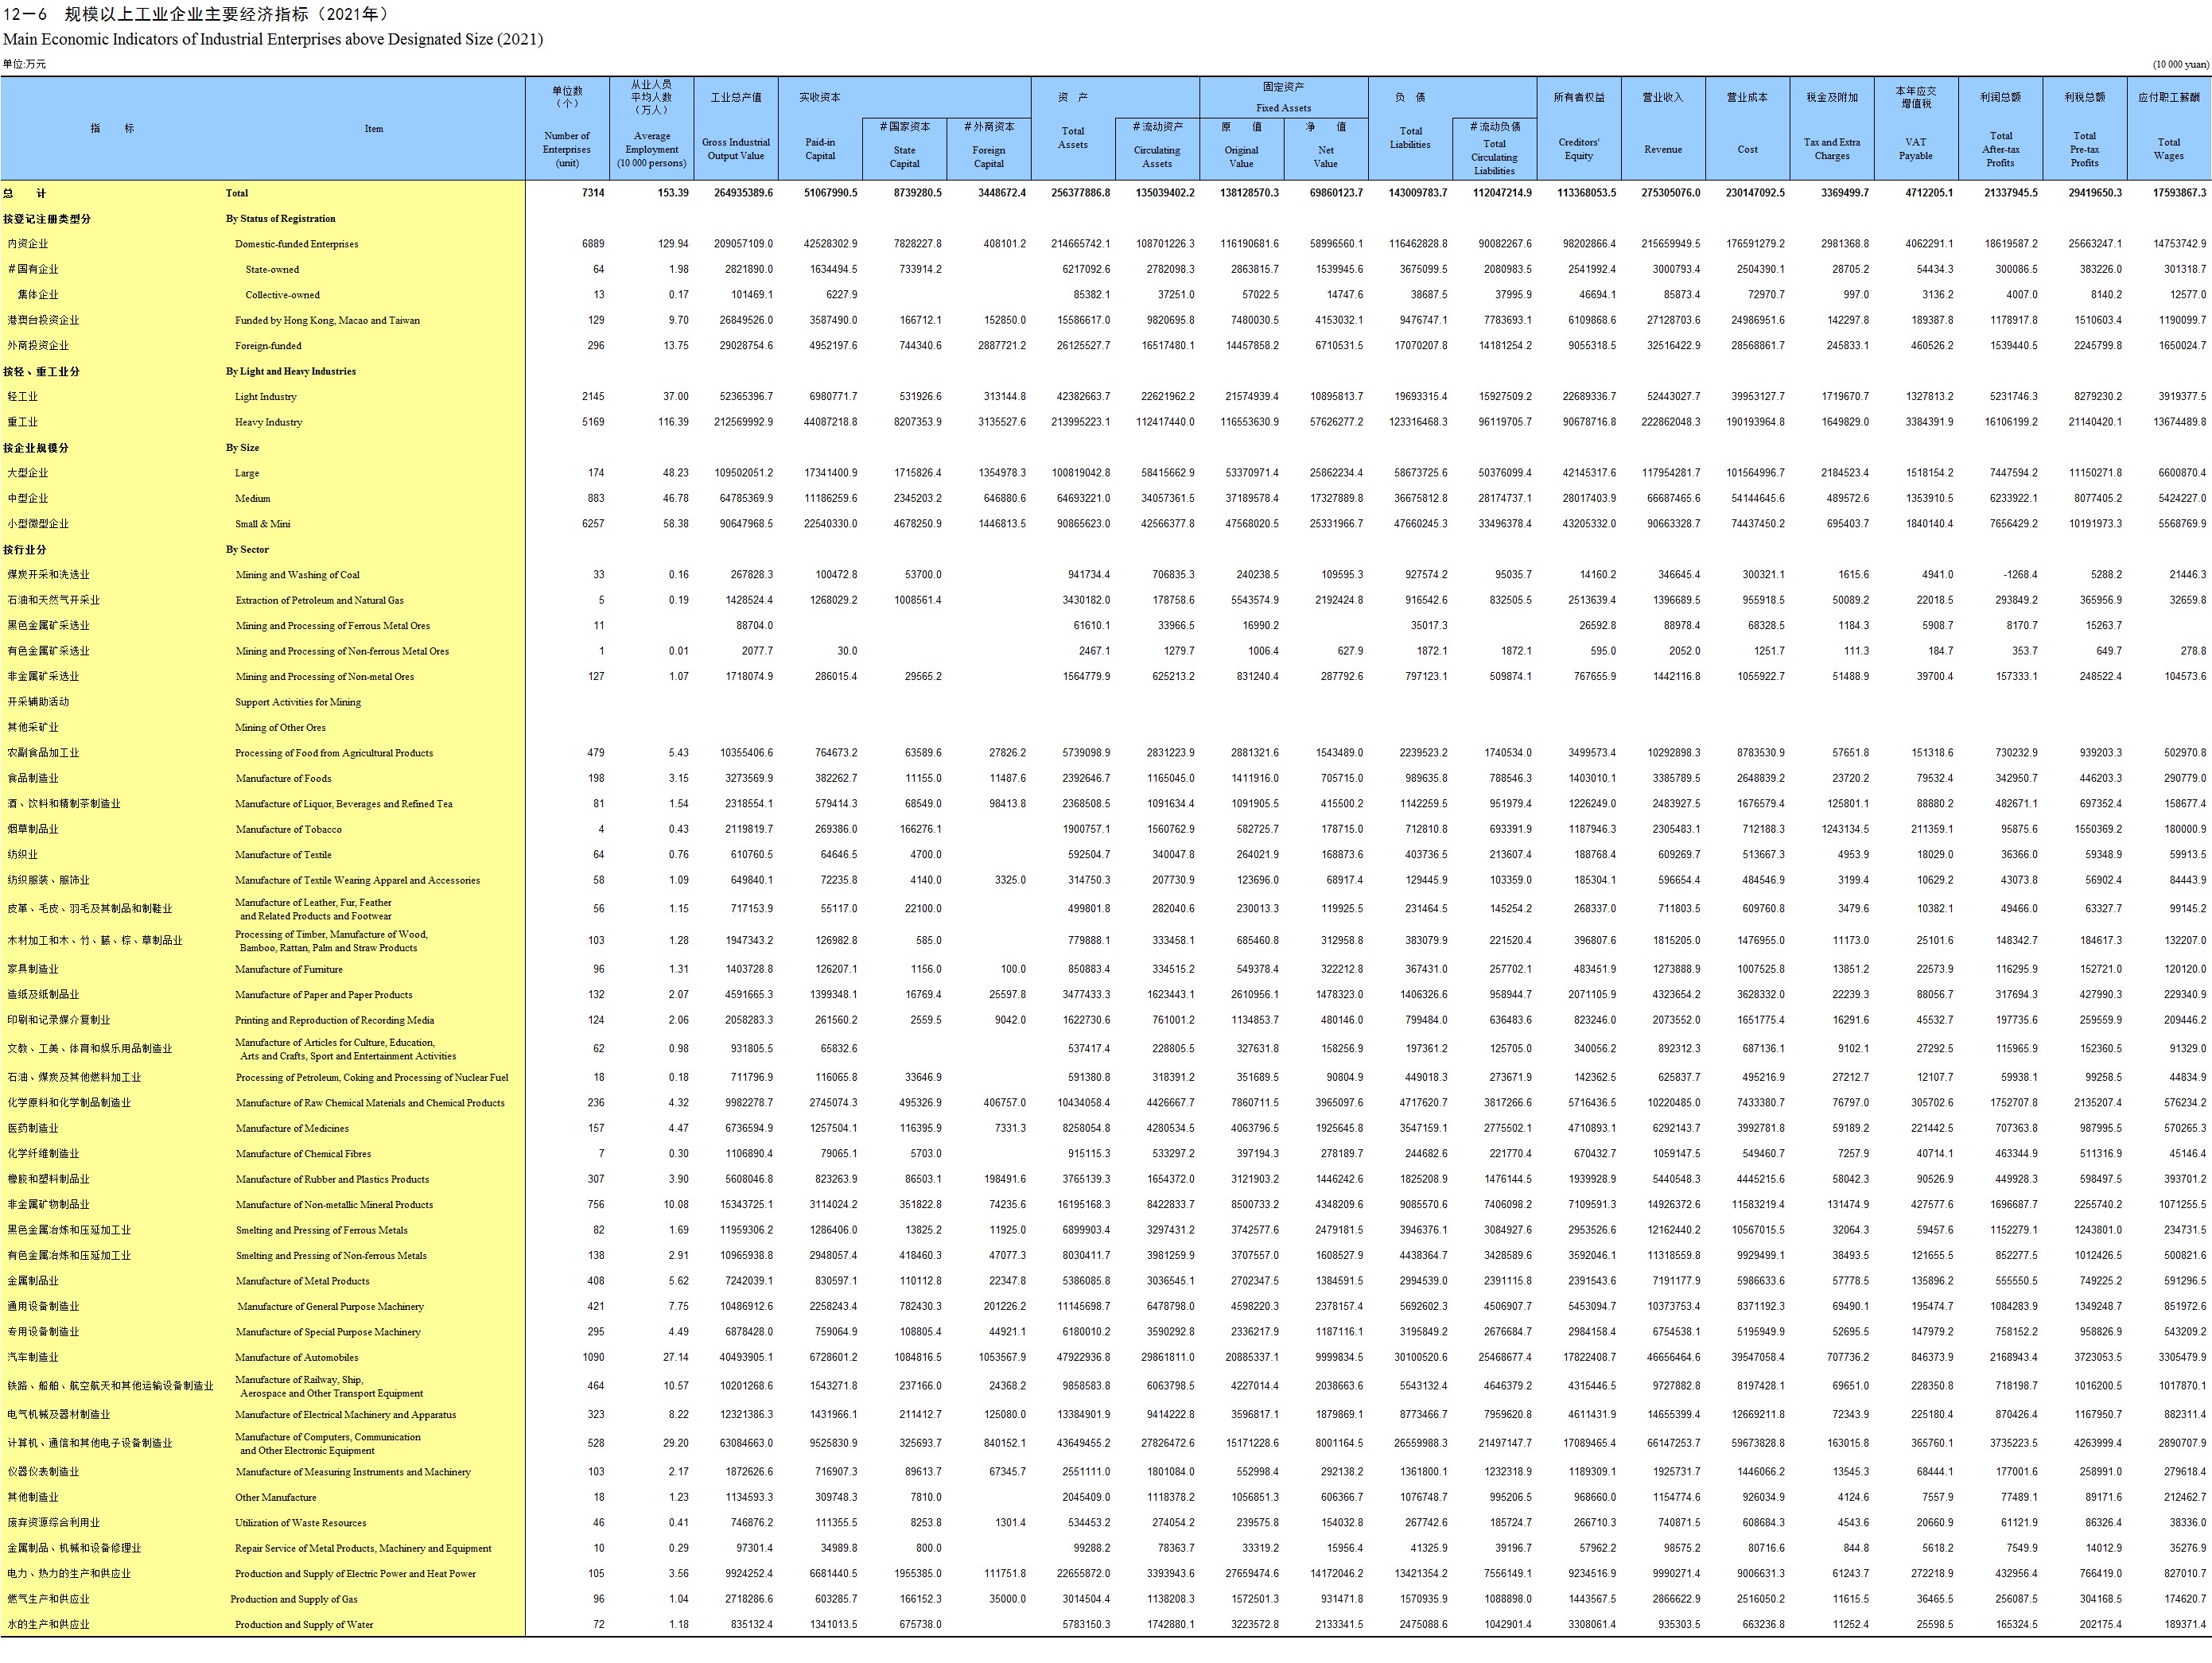Click the '(10 000 yuan)' unit label
The height and width of the screenshot is (1663, 2212).
tap(2181, 64)
